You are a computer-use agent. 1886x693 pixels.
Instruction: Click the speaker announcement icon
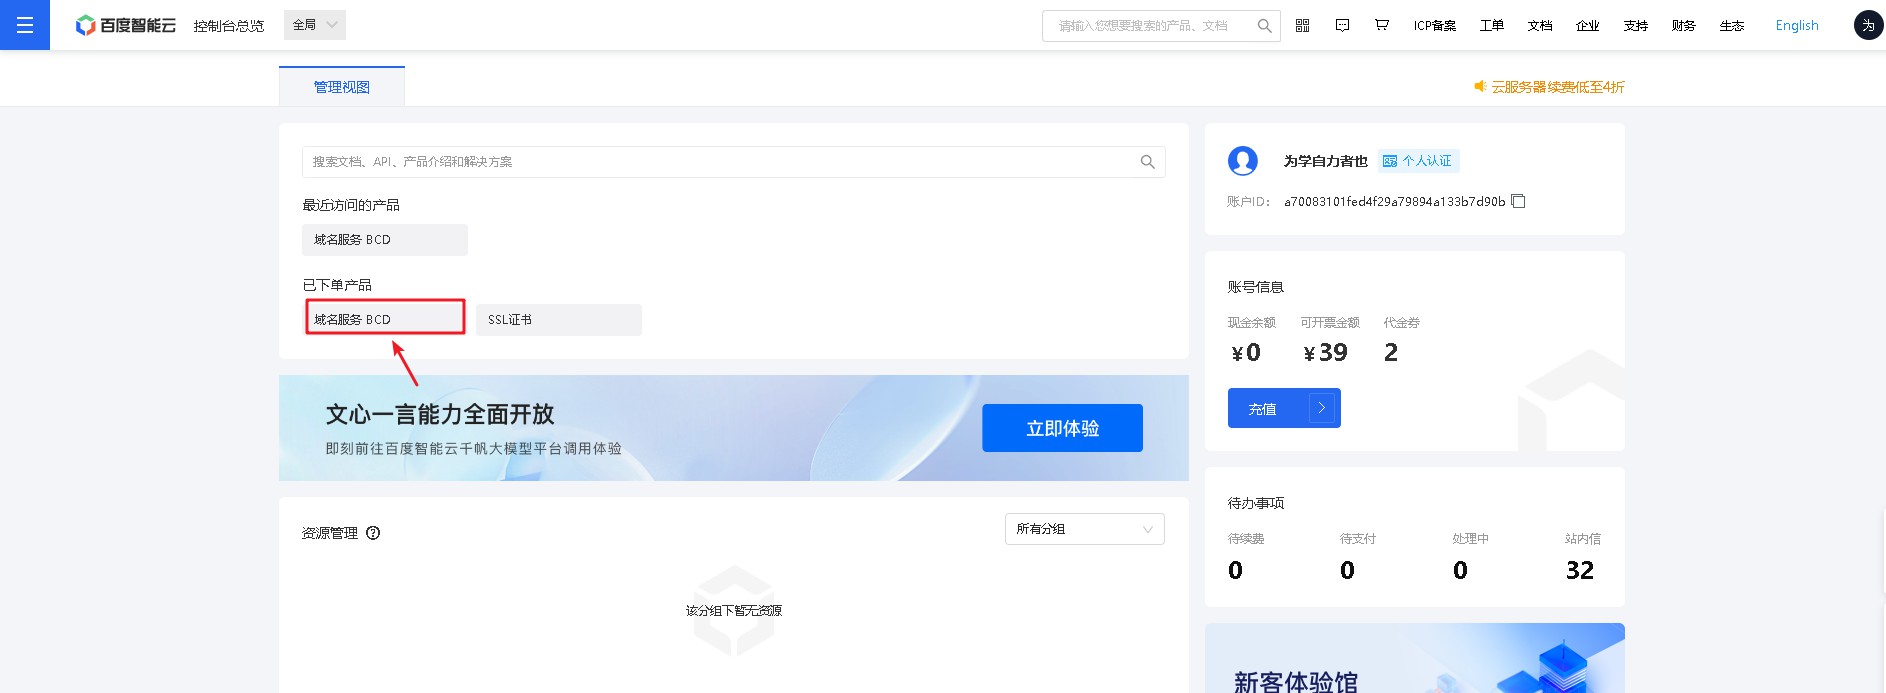[x=1480, y=87]
